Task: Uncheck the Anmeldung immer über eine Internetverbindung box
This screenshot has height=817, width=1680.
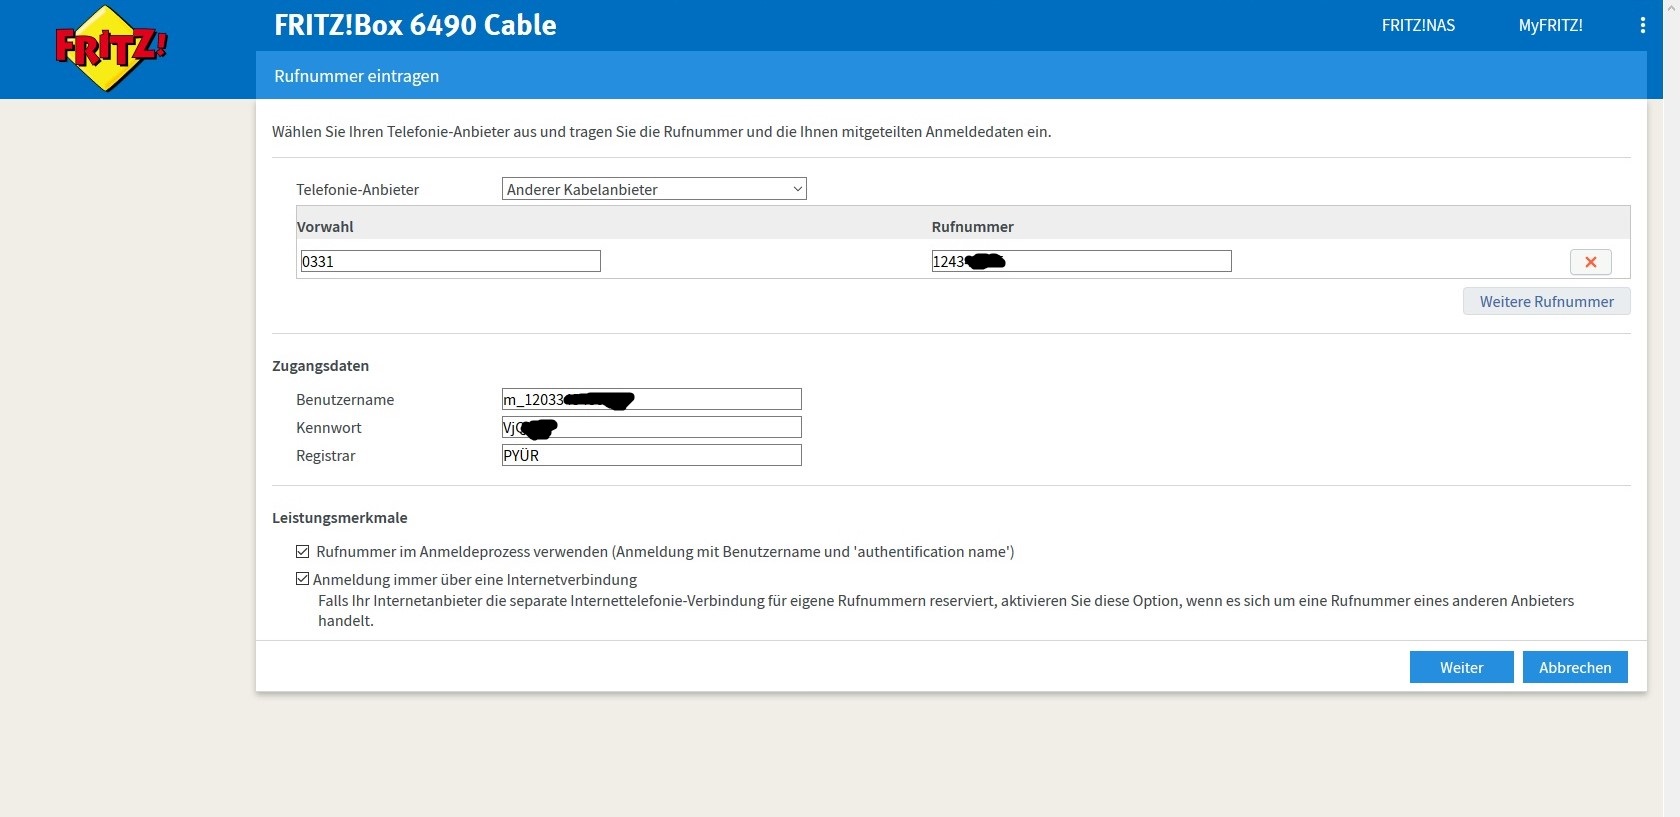Action: [302, 579]
